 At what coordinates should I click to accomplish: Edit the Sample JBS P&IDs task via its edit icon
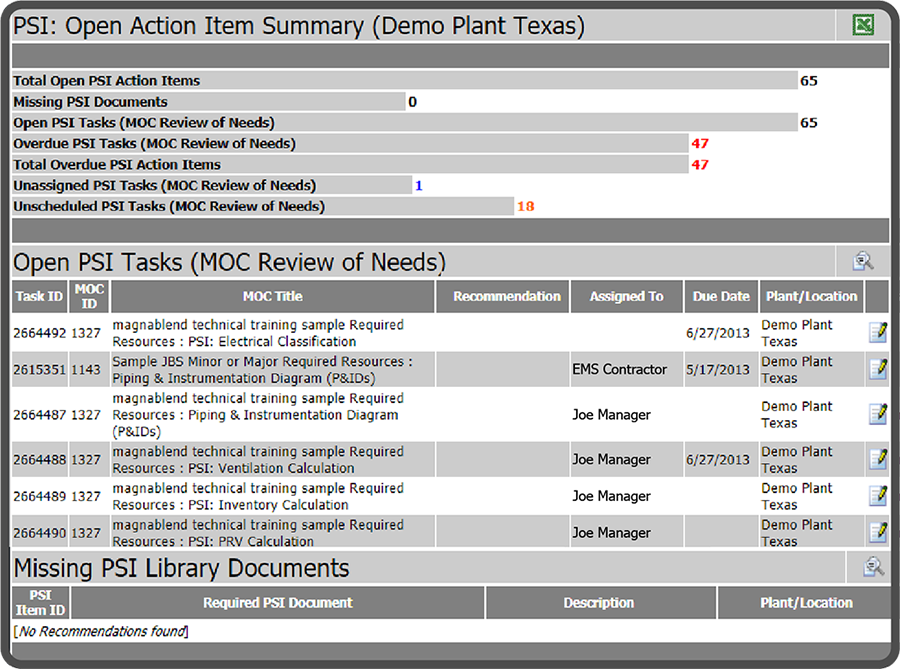click(878, 369)
